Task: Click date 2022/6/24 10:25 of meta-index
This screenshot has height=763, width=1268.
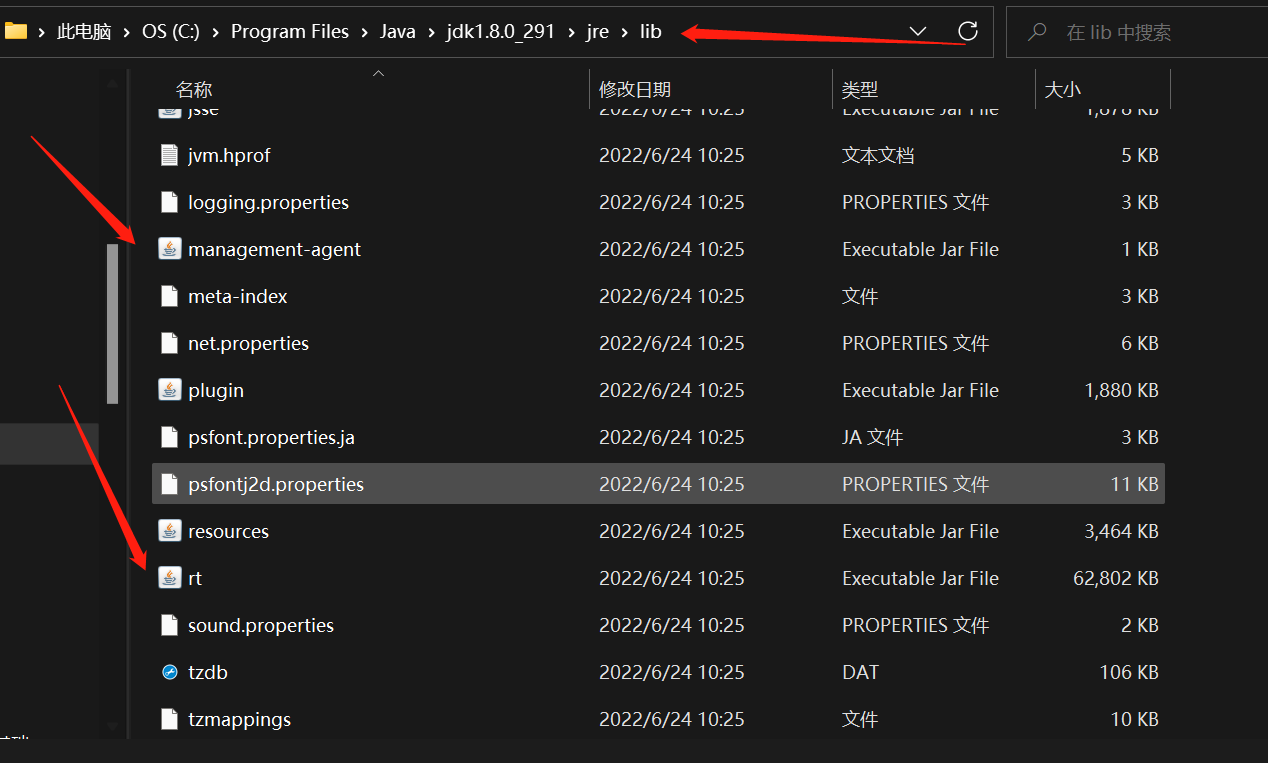Action: 672,296
